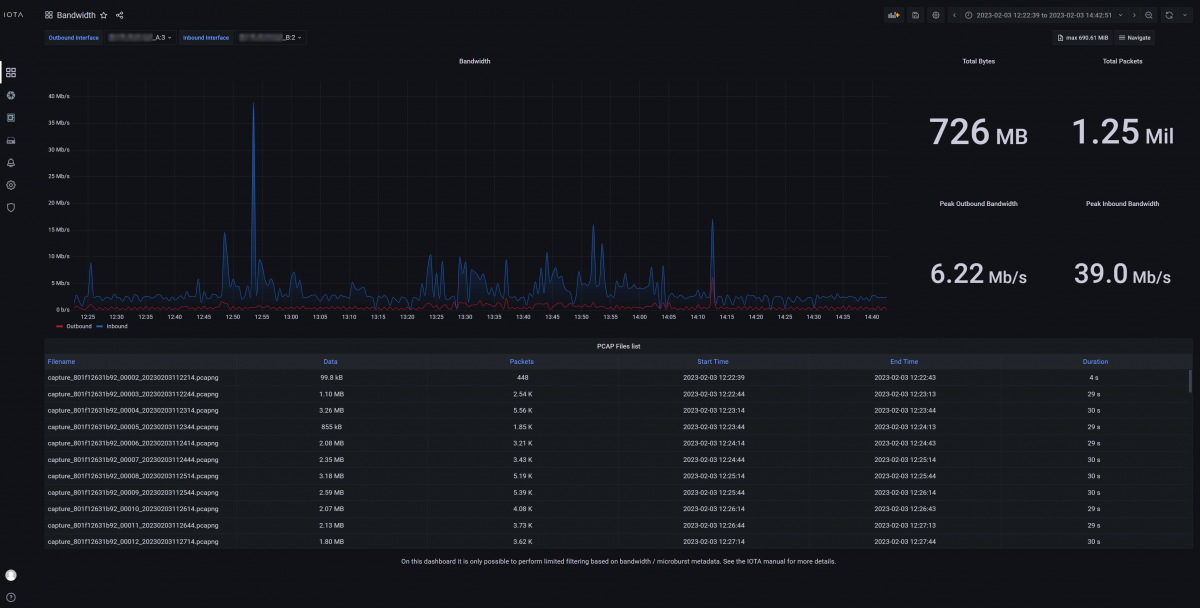Sort the table by the Filename column

(61, 361)
